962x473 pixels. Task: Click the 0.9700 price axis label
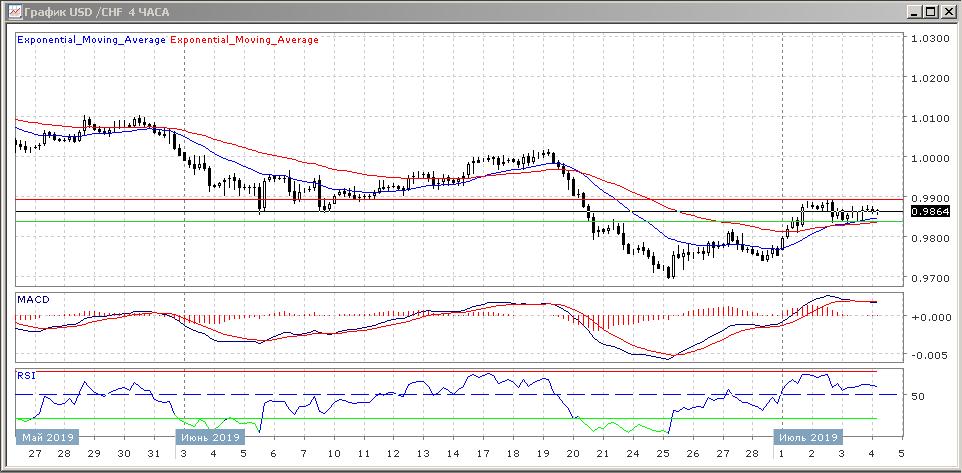point(929,278)
